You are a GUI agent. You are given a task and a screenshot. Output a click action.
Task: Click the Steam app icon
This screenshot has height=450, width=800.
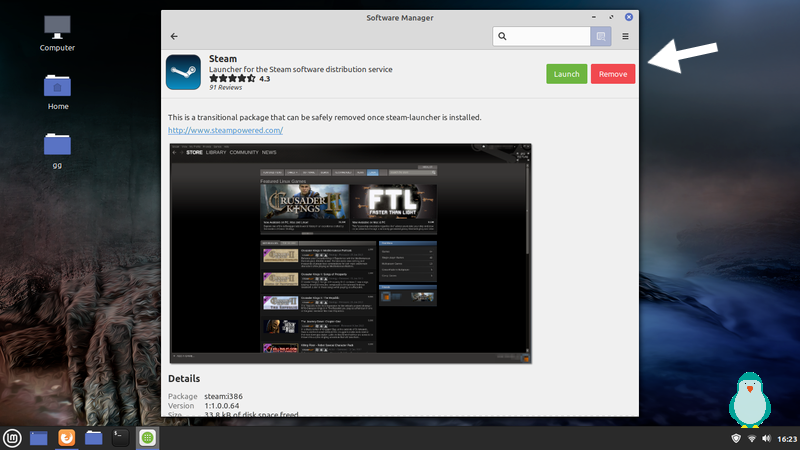[x=183, y=72]
